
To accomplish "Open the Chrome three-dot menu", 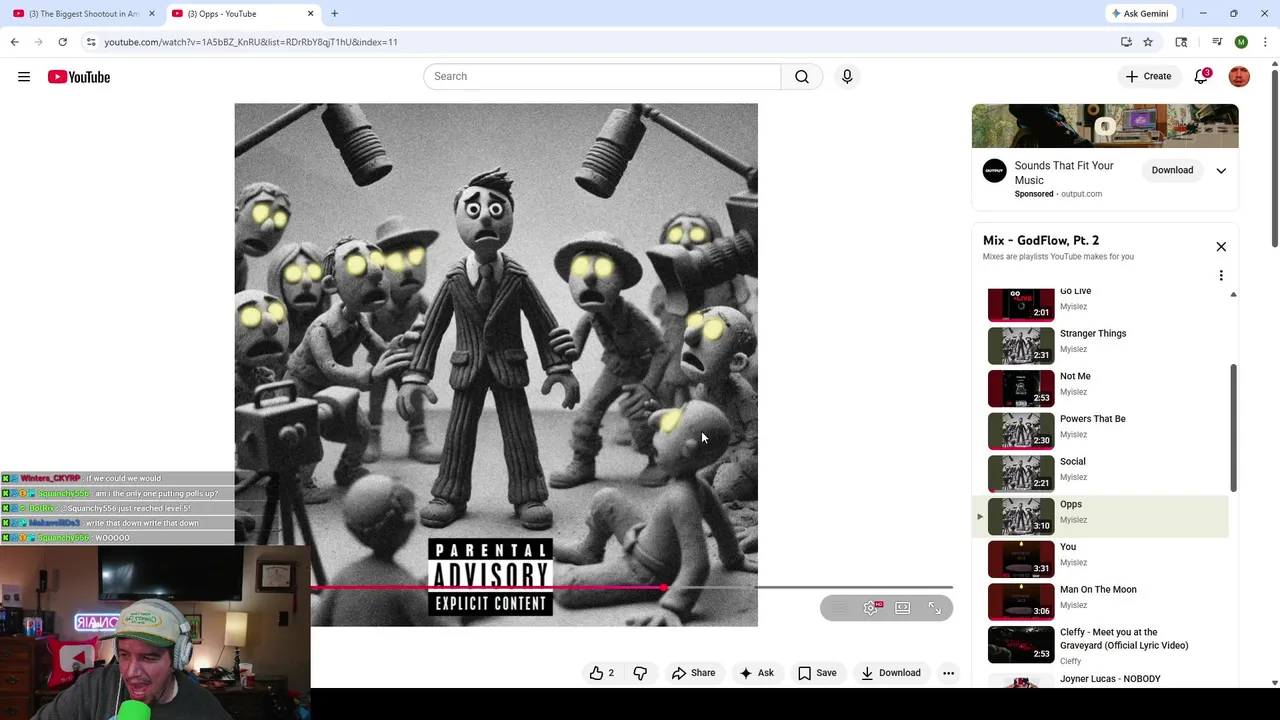I will point(1265,42).
